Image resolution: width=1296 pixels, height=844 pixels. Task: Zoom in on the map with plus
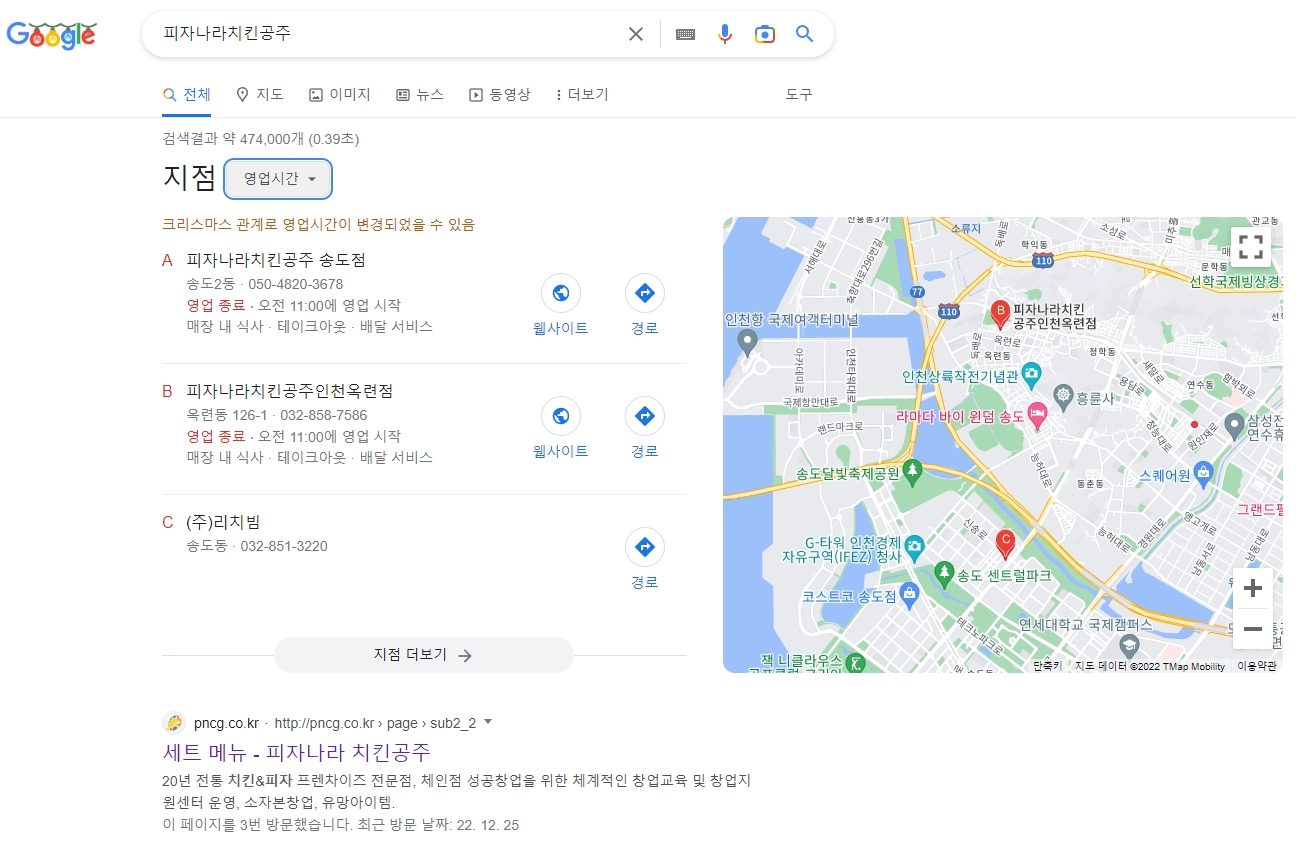pos(1252,588)
